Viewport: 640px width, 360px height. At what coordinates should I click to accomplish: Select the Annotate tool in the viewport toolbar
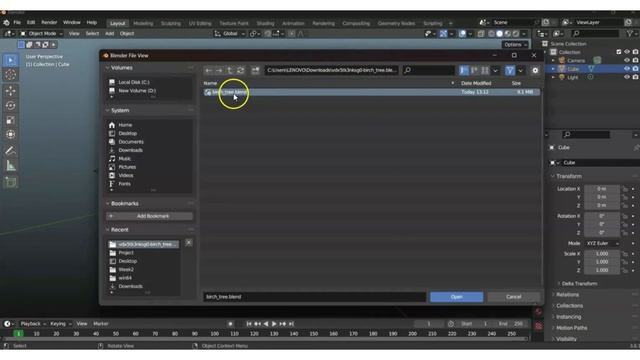tap(11, 151)
